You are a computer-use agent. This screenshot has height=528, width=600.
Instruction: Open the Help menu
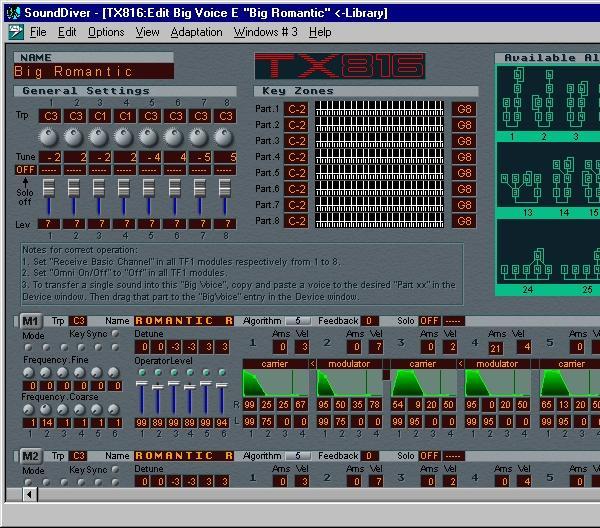point(320,32)
